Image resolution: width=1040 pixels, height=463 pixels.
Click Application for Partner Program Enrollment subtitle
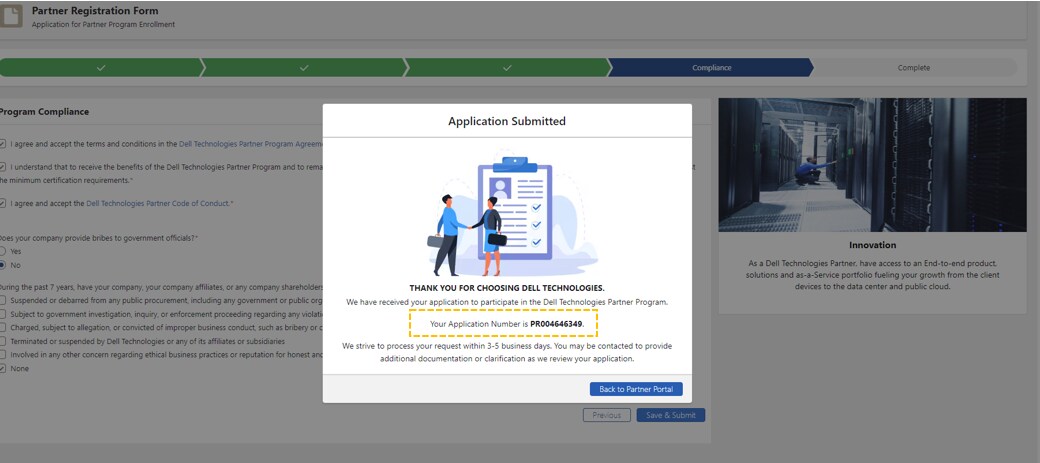point(103,25)
